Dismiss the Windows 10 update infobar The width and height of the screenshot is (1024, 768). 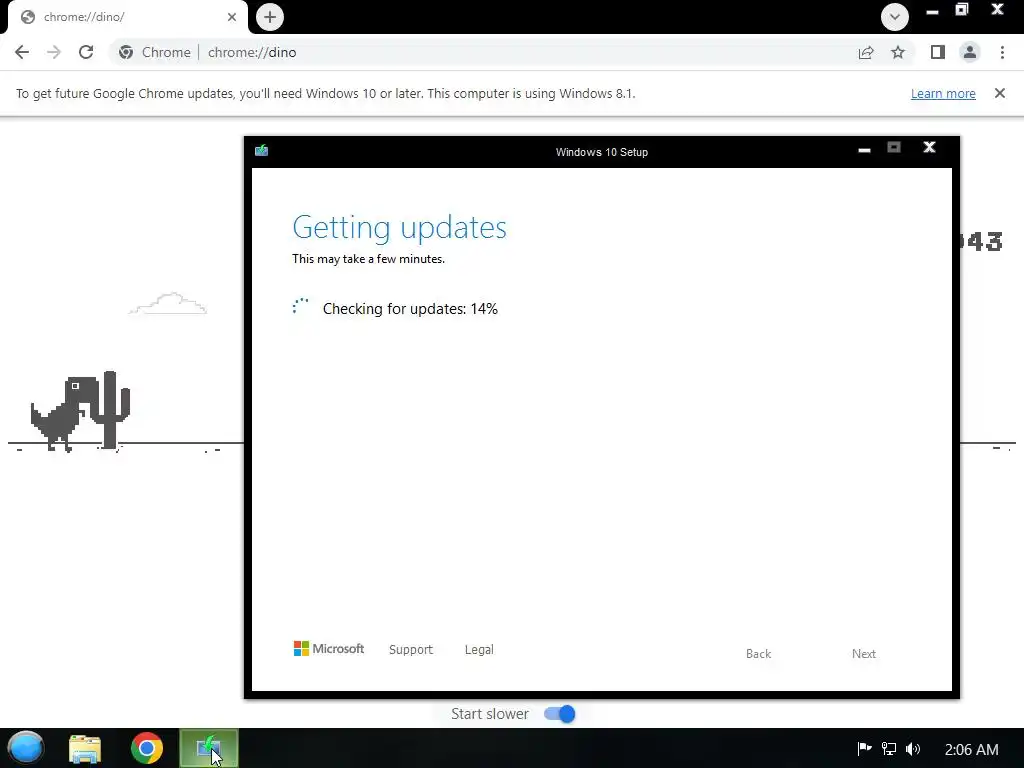point(1000,93)
